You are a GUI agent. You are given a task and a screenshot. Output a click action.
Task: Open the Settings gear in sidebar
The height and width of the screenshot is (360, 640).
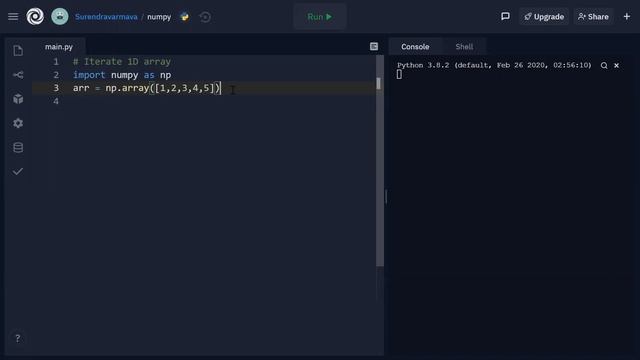pos(18,123)
